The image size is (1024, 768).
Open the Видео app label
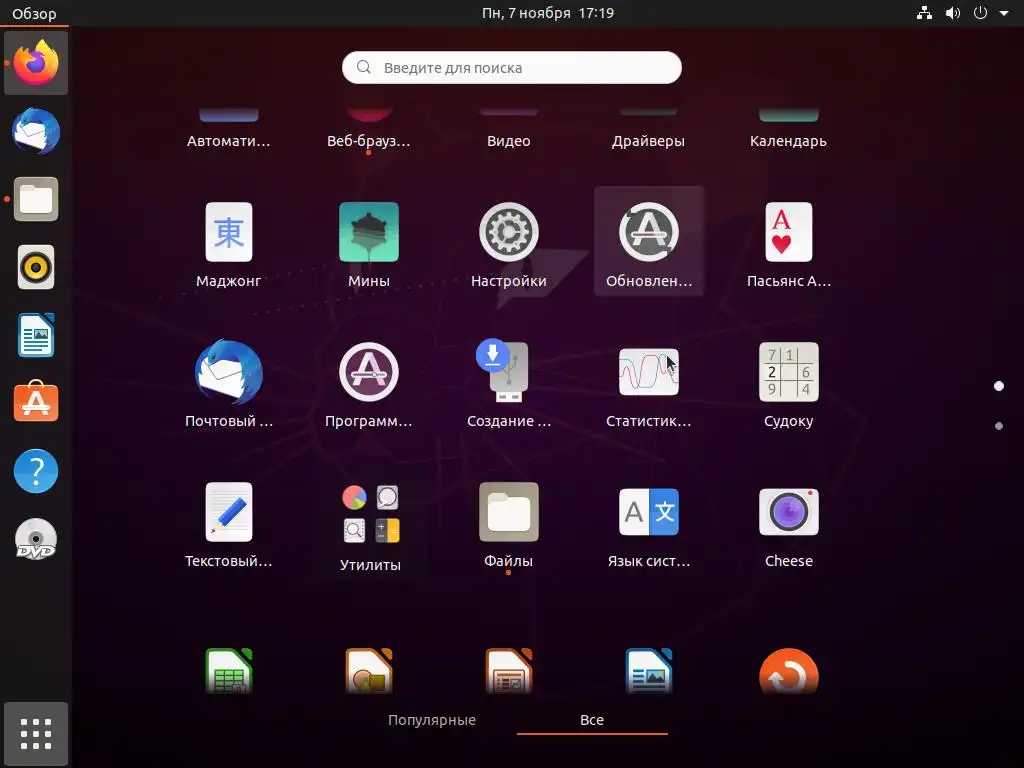509,141
